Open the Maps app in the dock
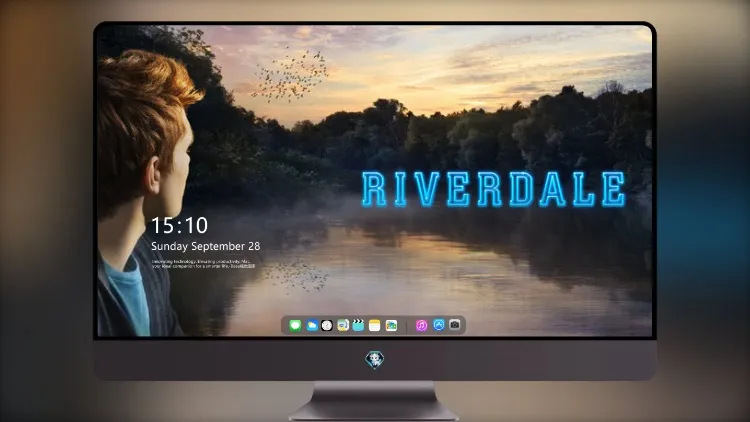The image size is (750, 422). coord(342,325)
